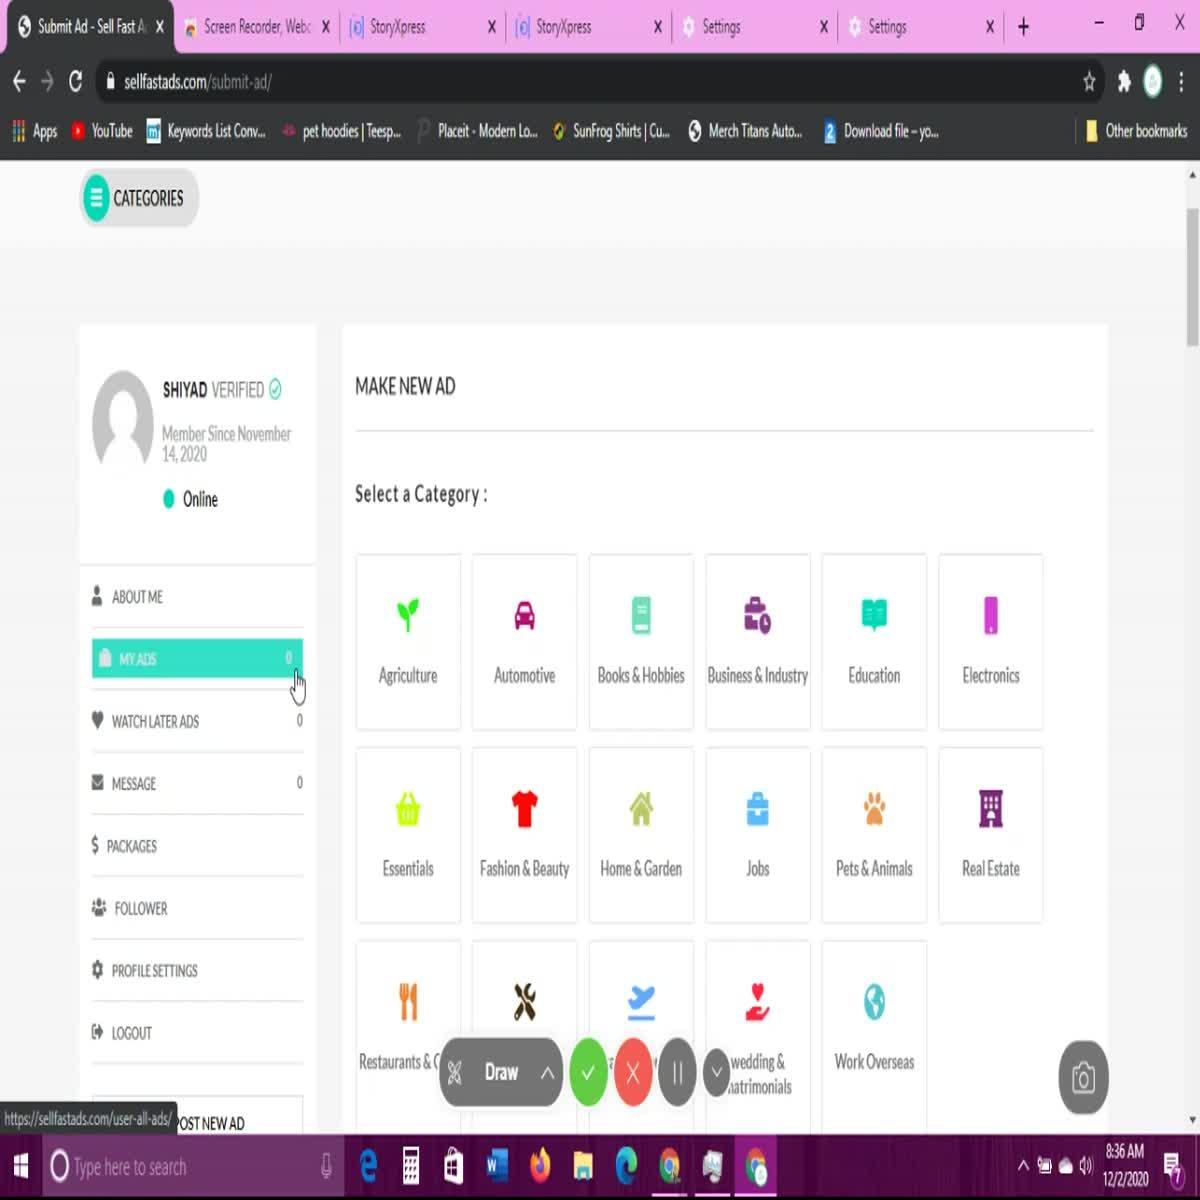Open the taskbar volume slider
The height and width of the screenshot is (1200, 1200).
point(1086,1166)
